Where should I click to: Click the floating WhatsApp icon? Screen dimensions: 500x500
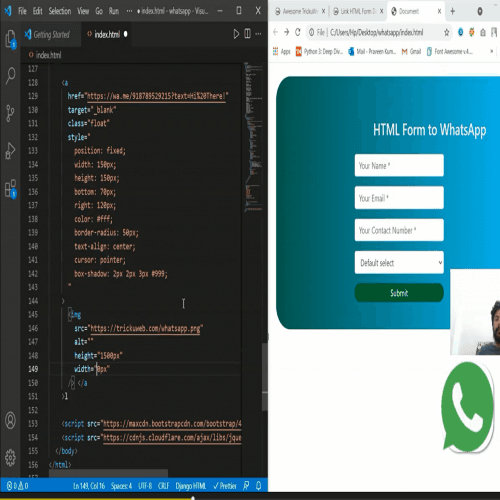coord(467,407)
